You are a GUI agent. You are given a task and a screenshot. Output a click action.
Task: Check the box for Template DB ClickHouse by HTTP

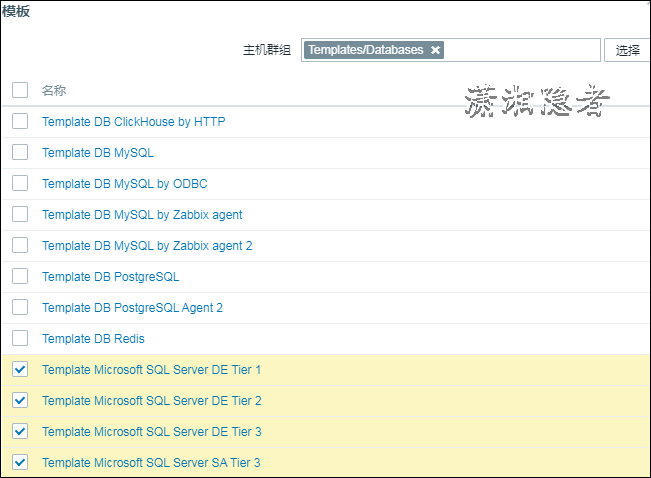[x=20, y=121]
